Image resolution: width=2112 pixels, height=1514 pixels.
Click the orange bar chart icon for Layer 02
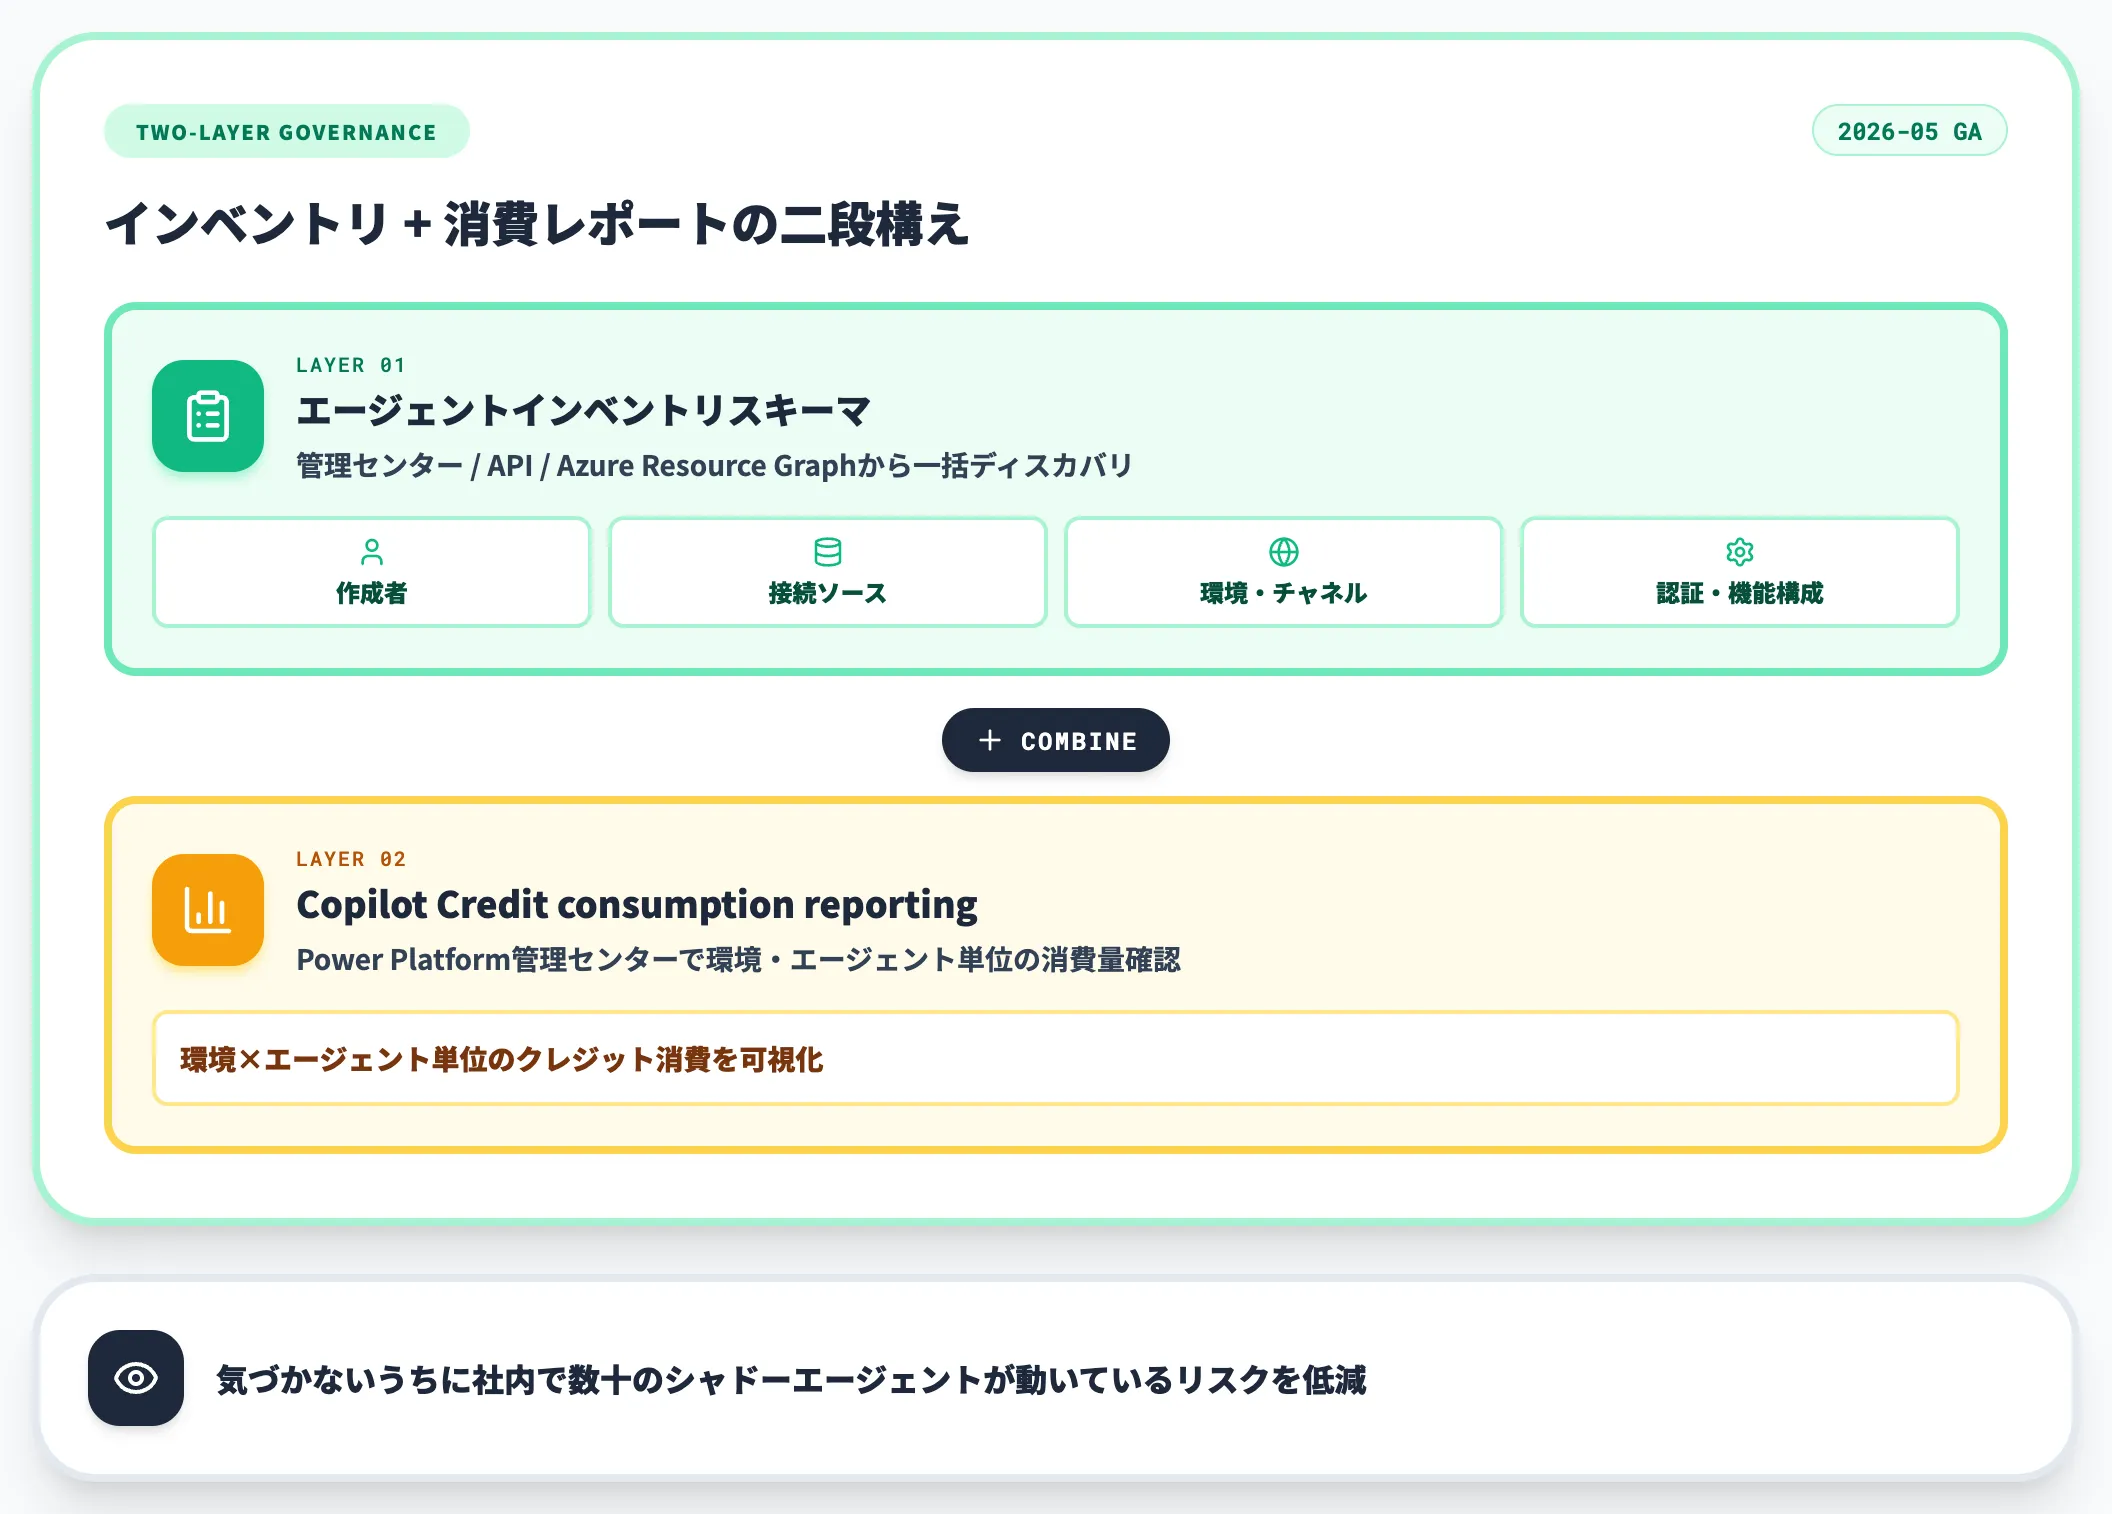click(208, 910)
